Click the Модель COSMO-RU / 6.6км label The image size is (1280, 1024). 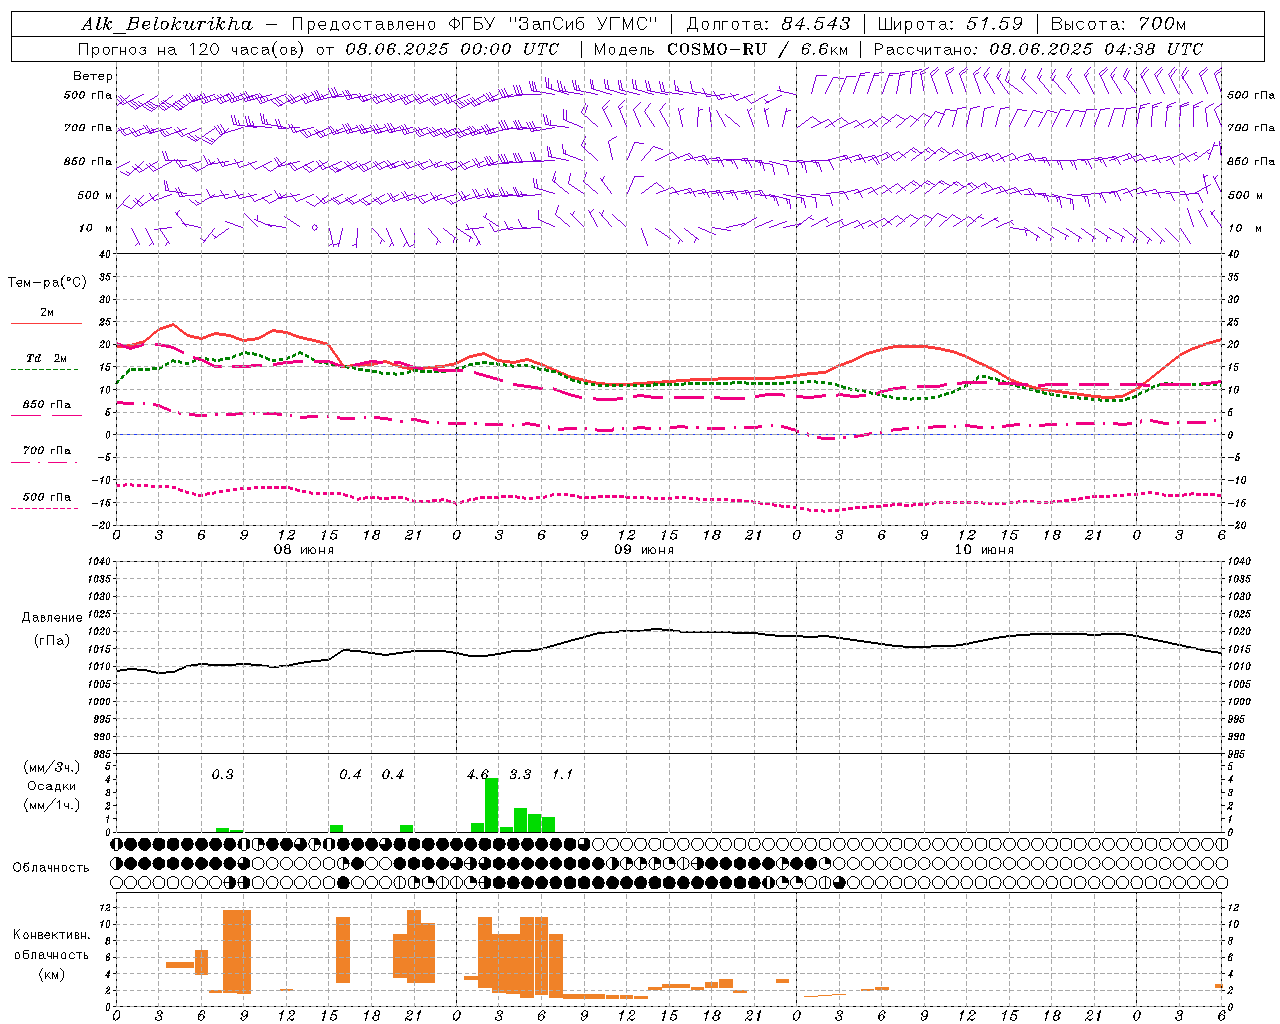pyautogui.click(x=721, y=49)
